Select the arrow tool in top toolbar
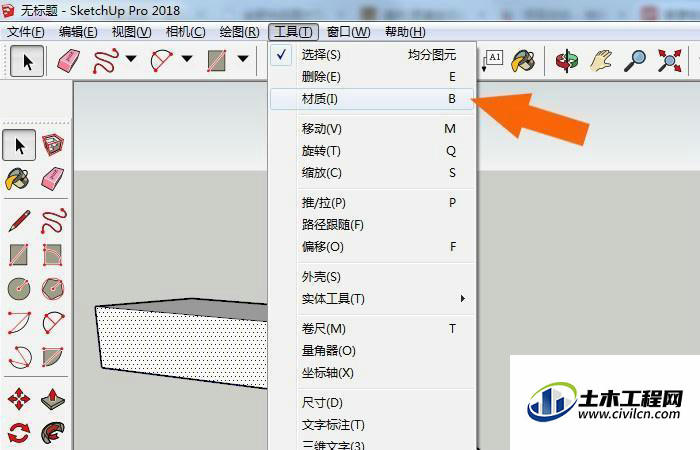700x450 pixels. (x=27, y=61)
